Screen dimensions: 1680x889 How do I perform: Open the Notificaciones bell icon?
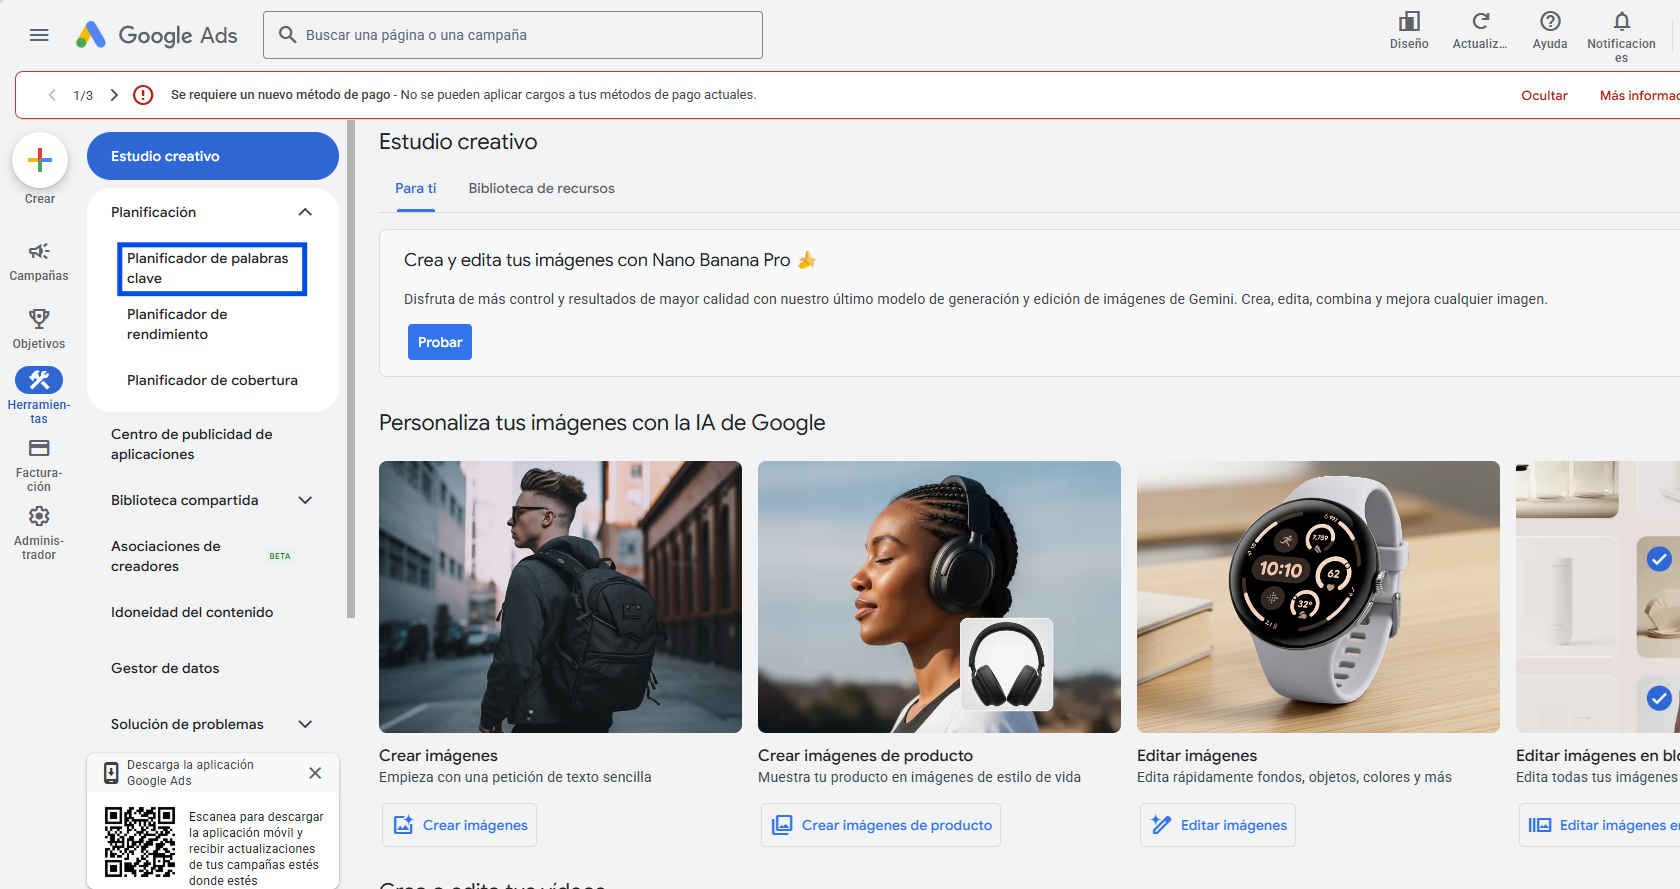pos(1621,22)
